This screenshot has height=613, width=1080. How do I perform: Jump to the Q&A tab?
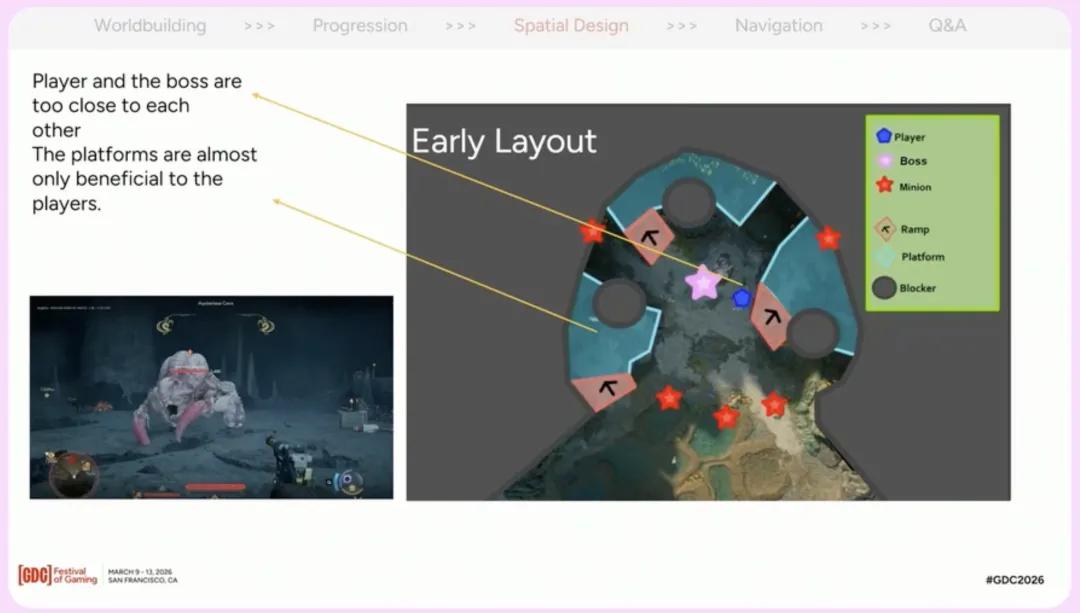click(948, 25)
